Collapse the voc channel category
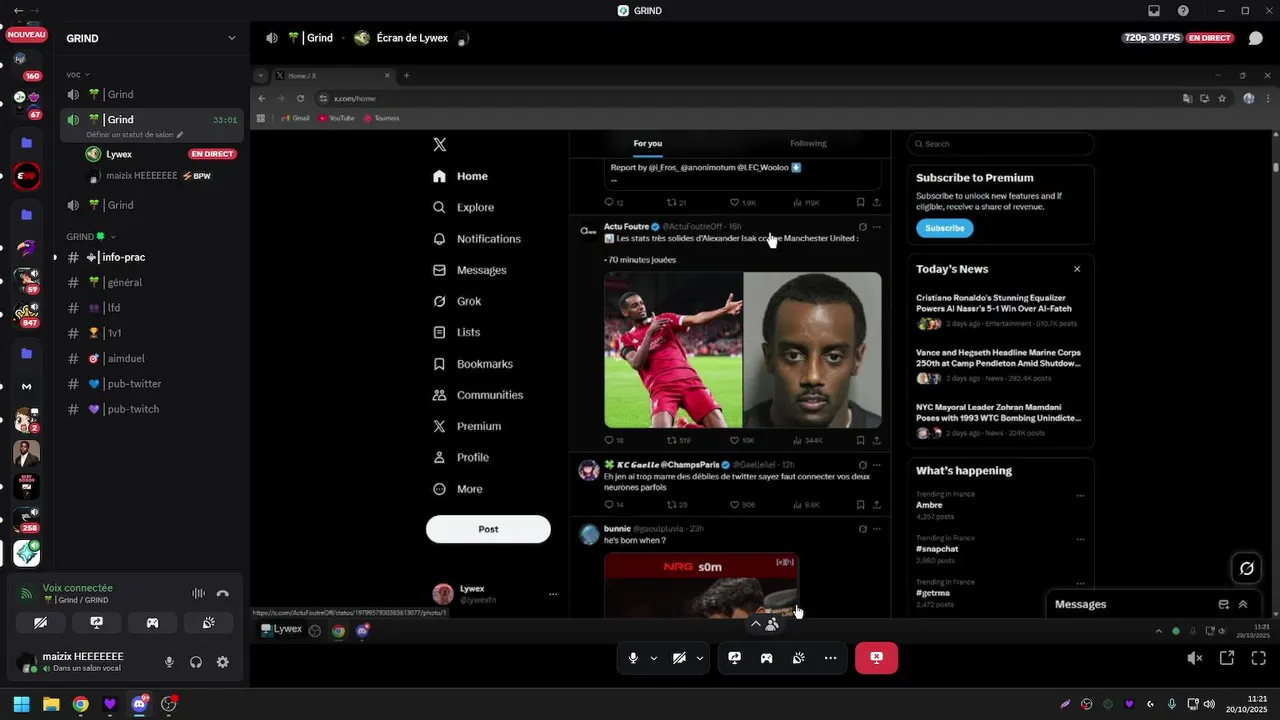Viewport: 1280px width, 720px height. [x=78, y=74]
